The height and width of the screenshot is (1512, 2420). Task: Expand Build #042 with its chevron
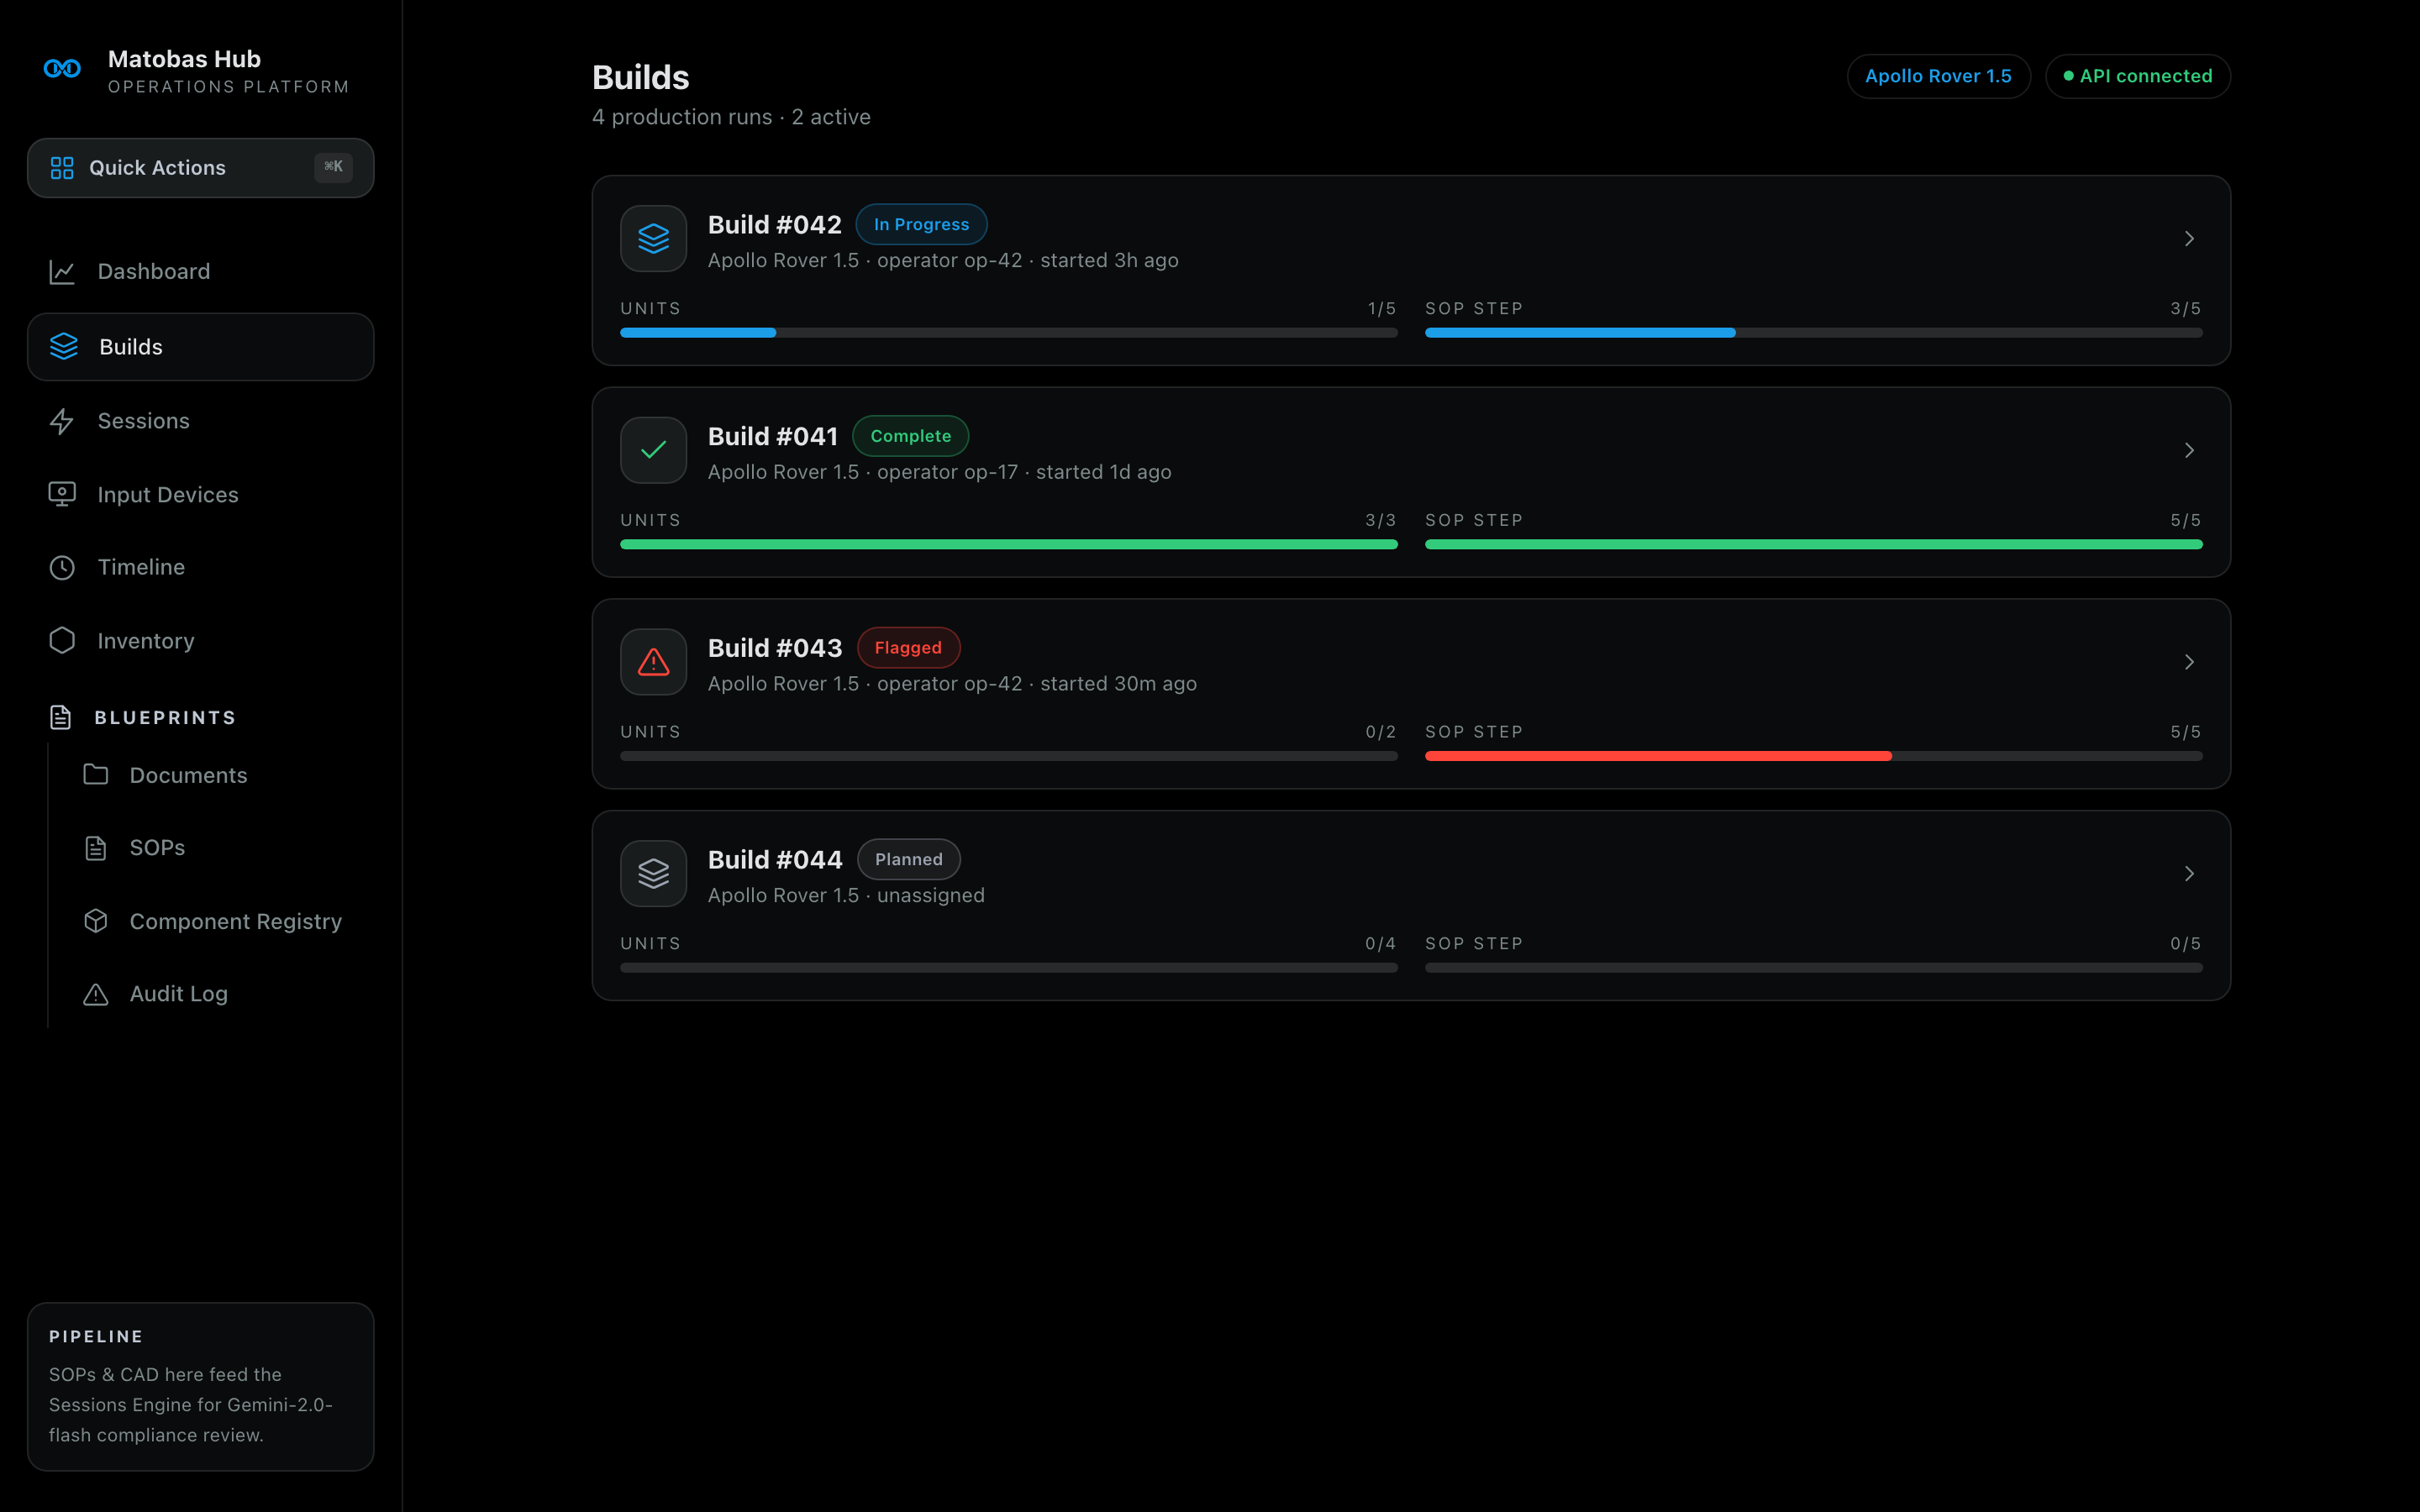pos(2189,239)
